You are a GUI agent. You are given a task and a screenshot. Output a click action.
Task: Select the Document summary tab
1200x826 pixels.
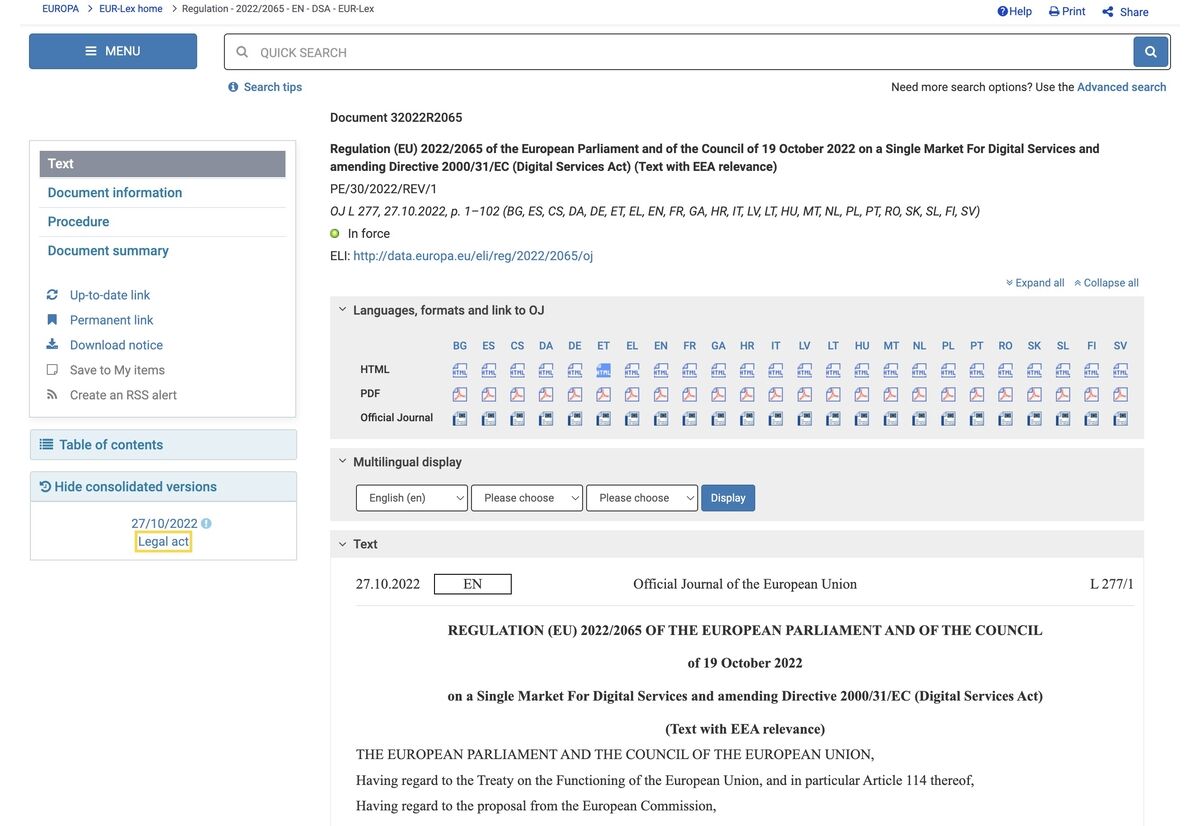click(108, 251)
